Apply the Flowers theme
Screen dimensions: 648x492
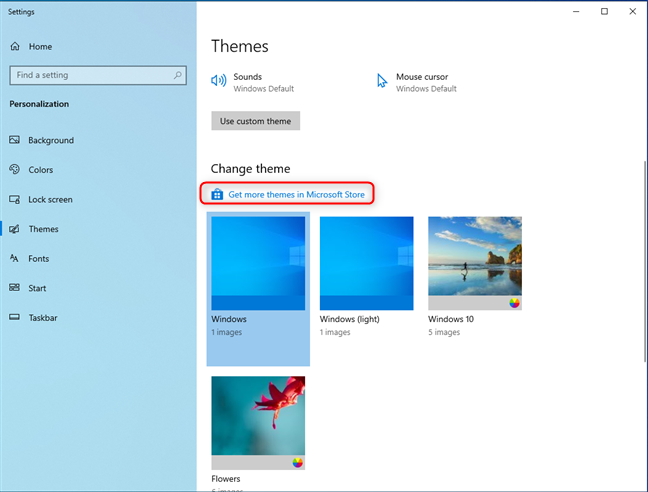tap(258, 423)
